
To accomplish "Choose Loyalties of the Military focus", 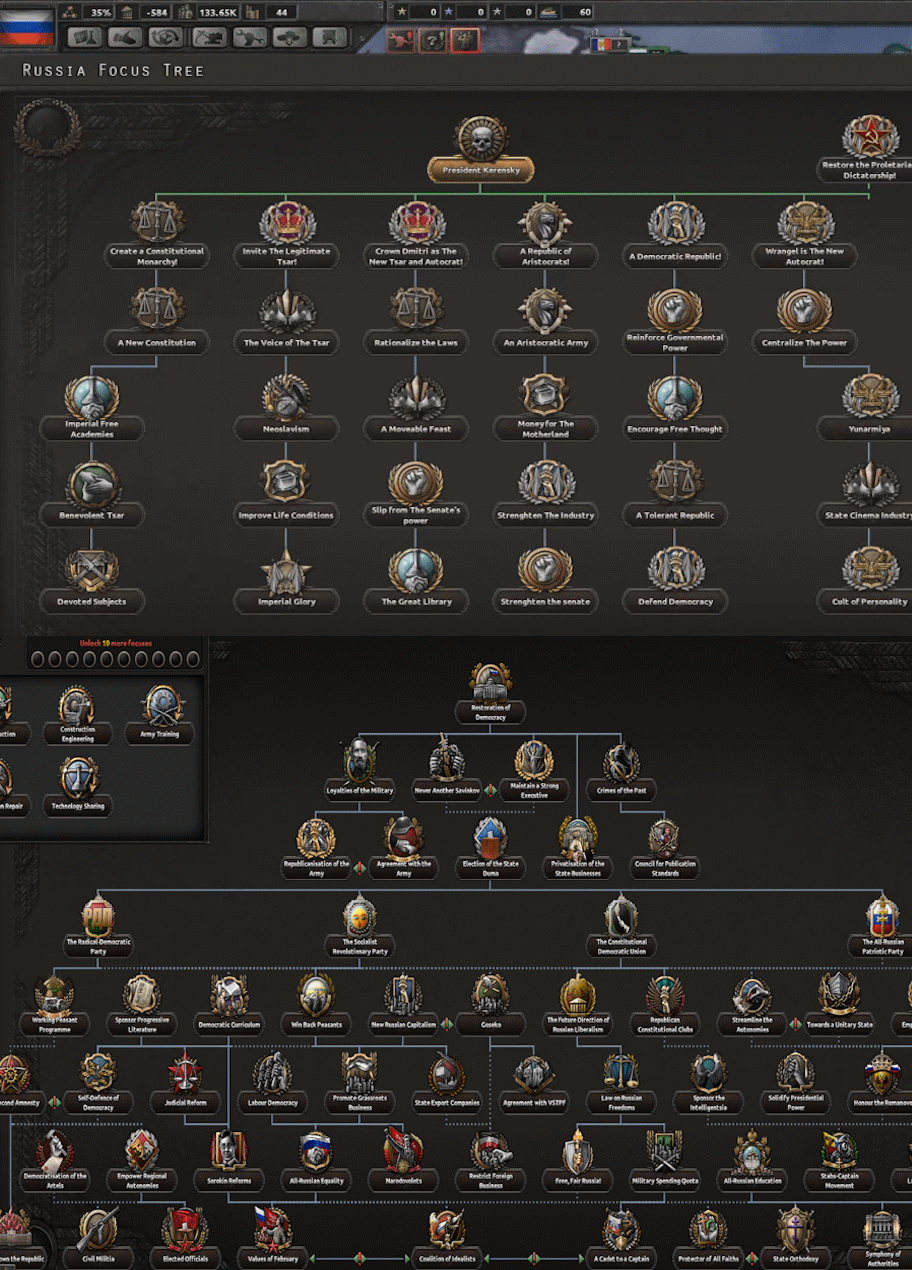I will [360, 768].
